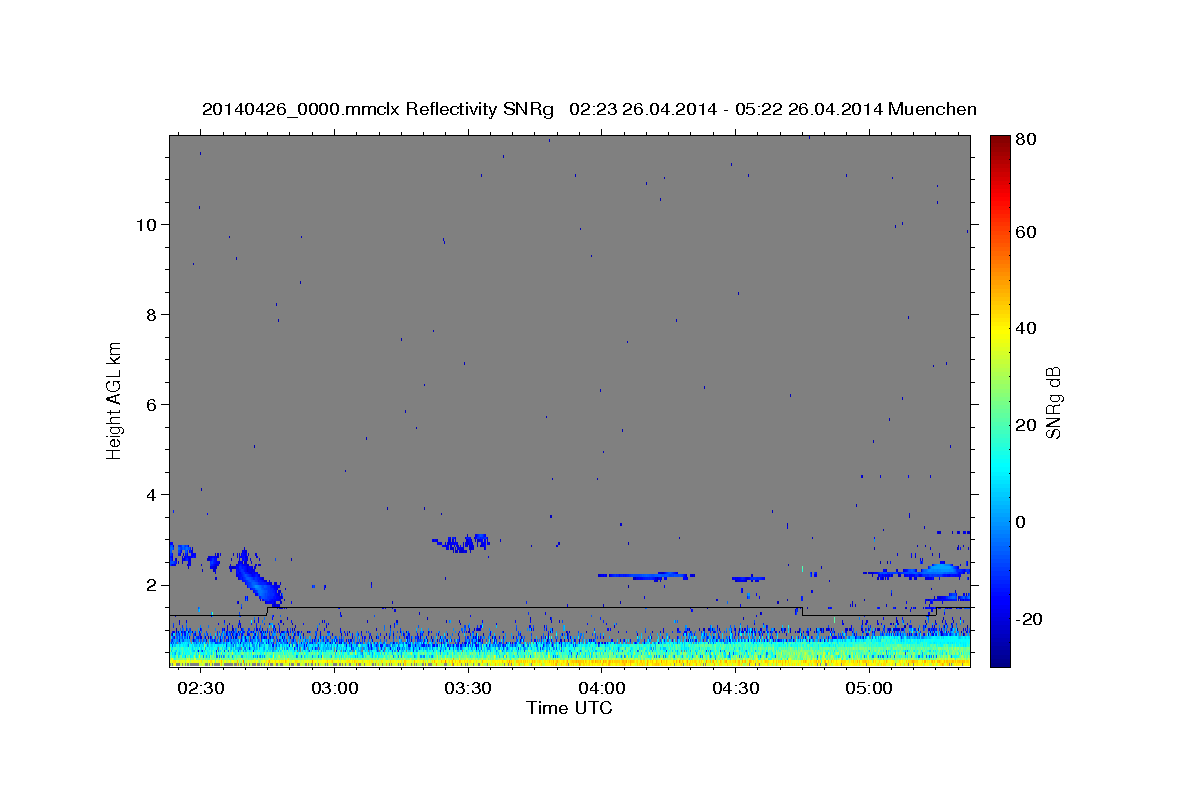Click the height axis value 4
1200x800 pixels.
point(153,495)
